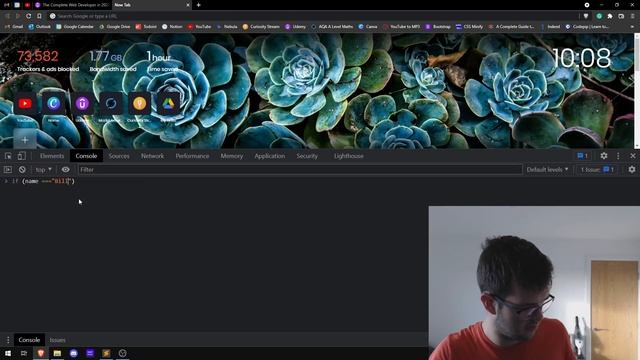Close the DevTools panel
The height and width of the screenshot is (360, 640).
pyautogui.click(x=633, y=156)
